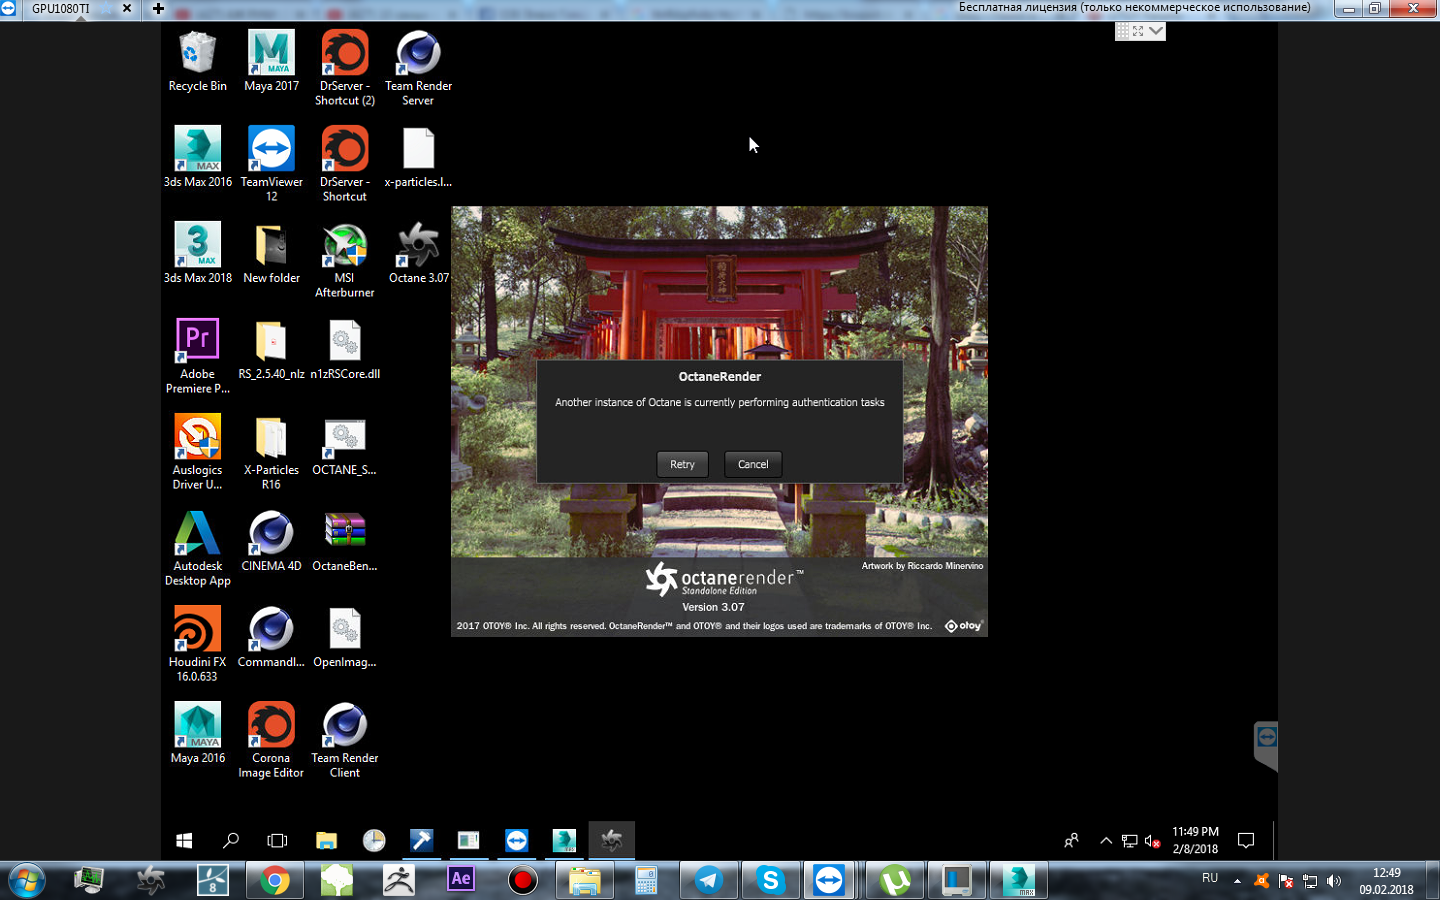Select the CINEMA 4D desktop shortcut
1440x900 pixels.
coord(271,541)
